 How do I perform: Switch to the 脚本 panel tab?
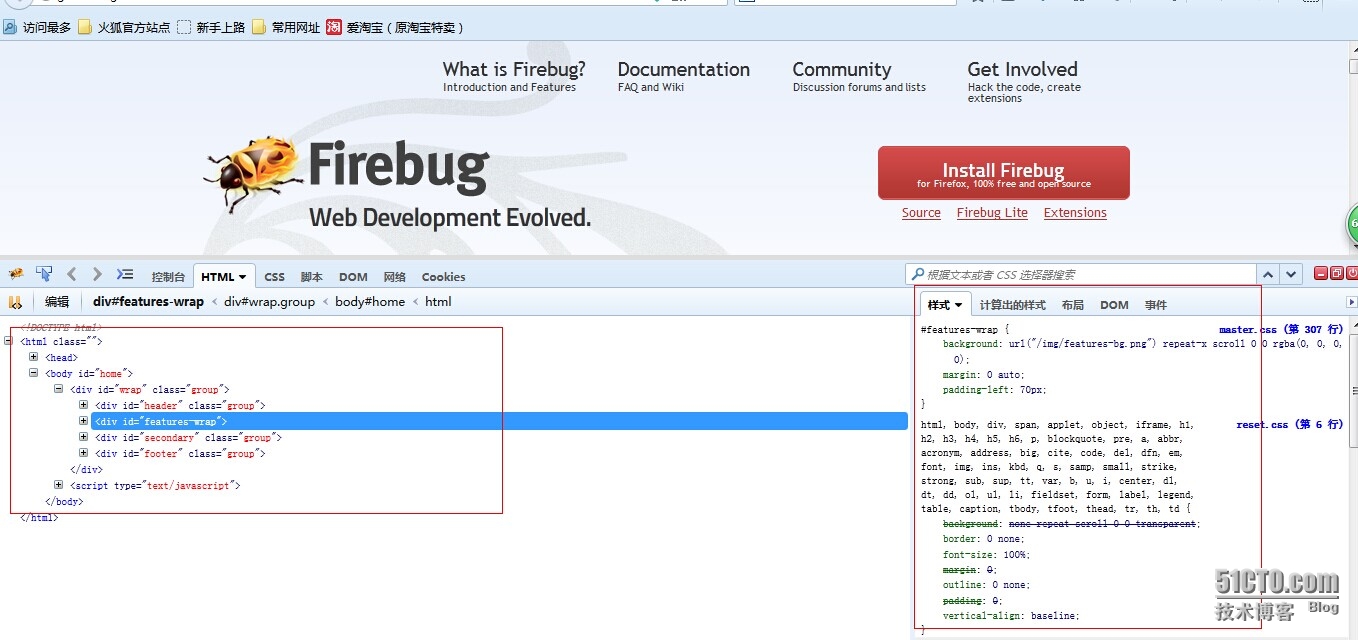pos(312,277)
